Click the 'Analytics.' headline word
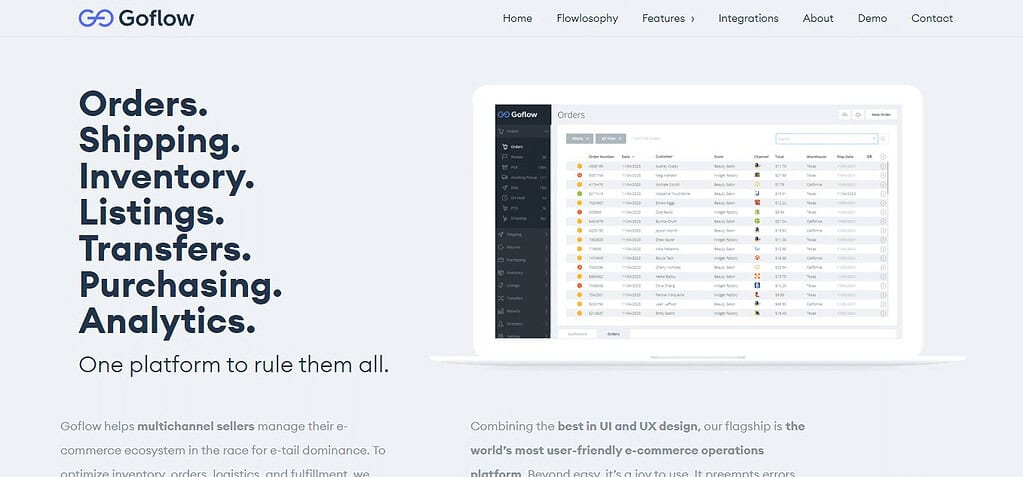Viewport: 1023px width, 477px height. pyautogui.click(x=167, y=321)
